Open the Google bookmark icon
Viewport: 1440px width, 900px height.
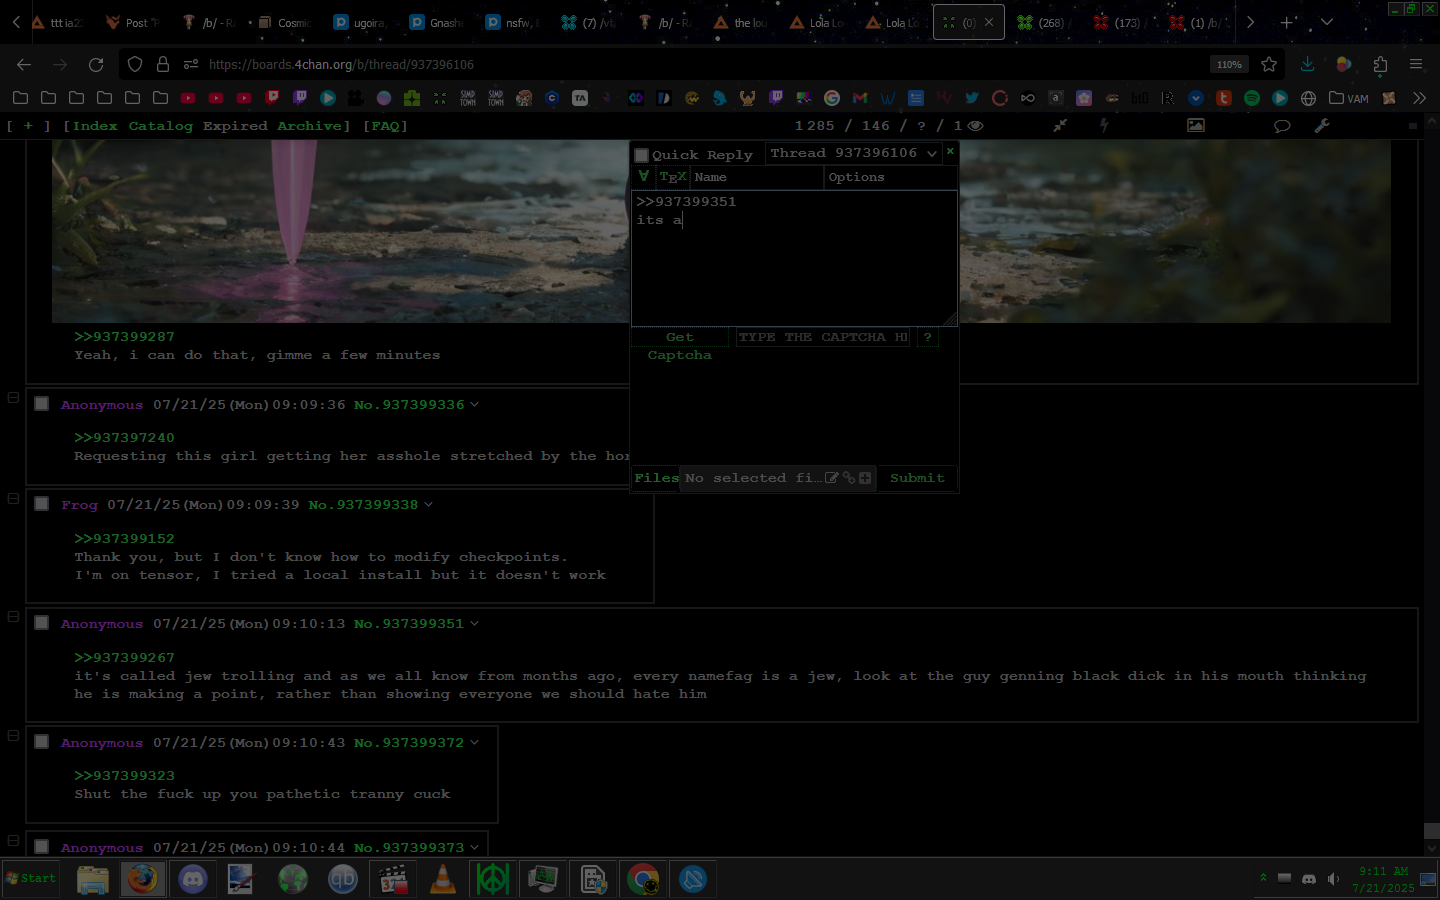(832, 98)
